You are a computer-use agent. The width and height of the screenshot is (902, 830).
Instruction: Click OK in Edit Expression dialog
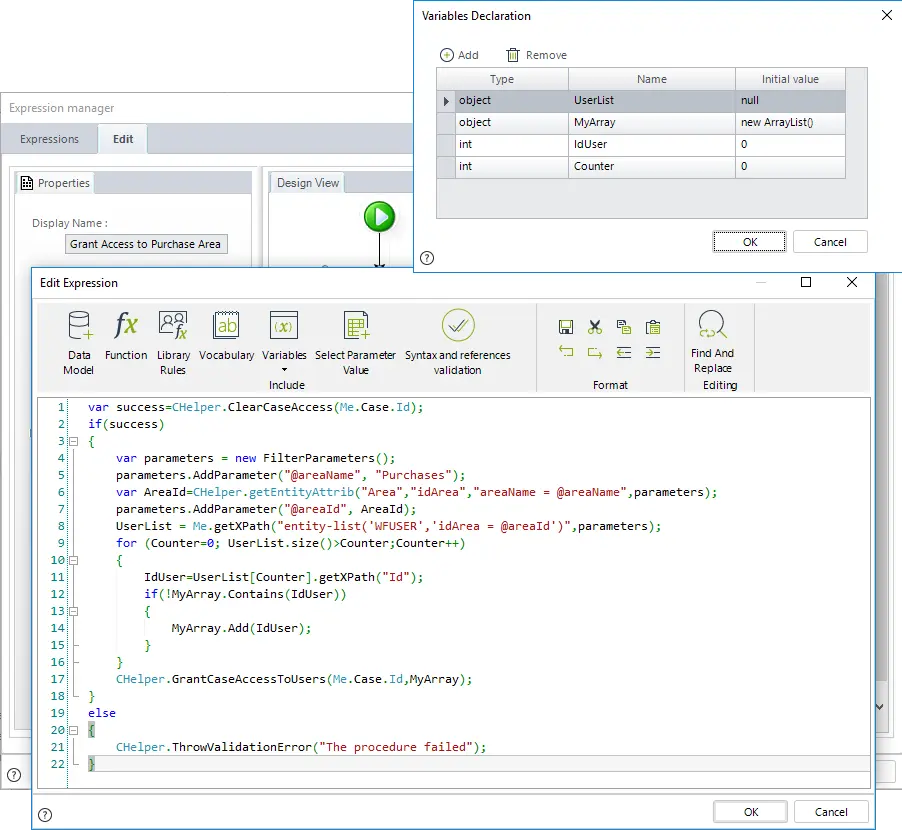[x=751, y=812]
